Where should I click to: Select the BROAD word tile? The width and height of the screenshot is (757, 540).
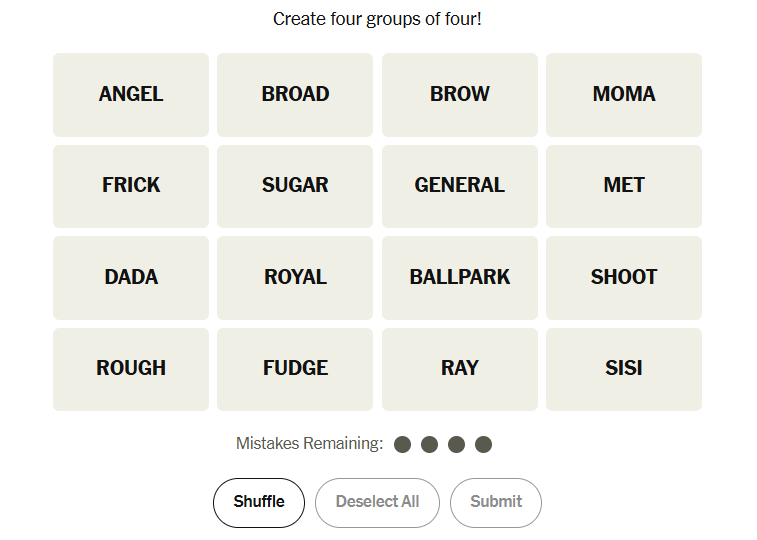(295, 95)
